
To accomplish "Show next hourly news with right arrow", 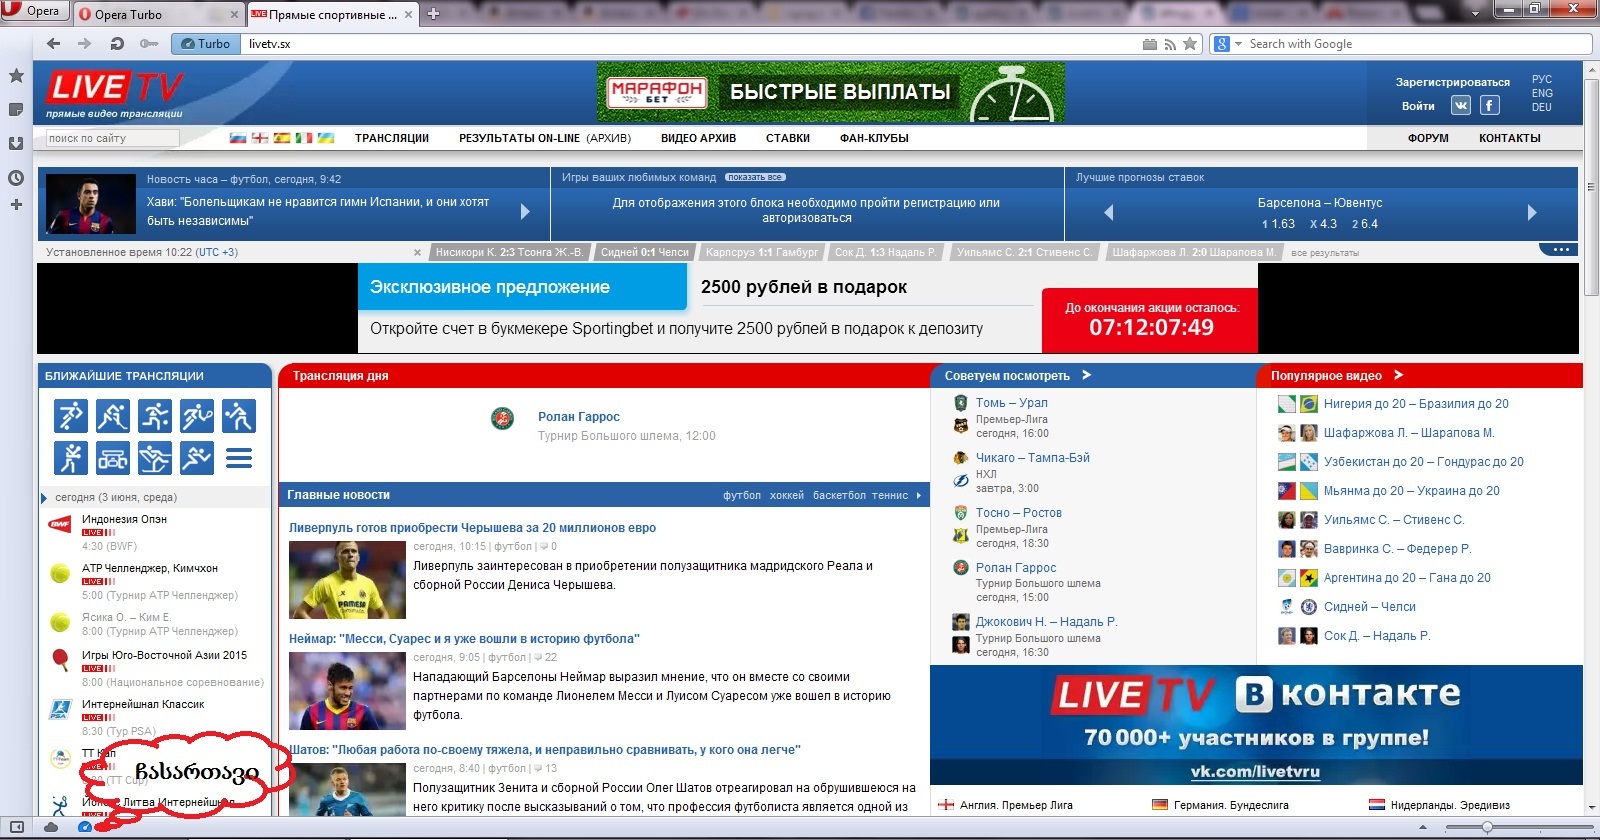I will [x=525, y=212].
